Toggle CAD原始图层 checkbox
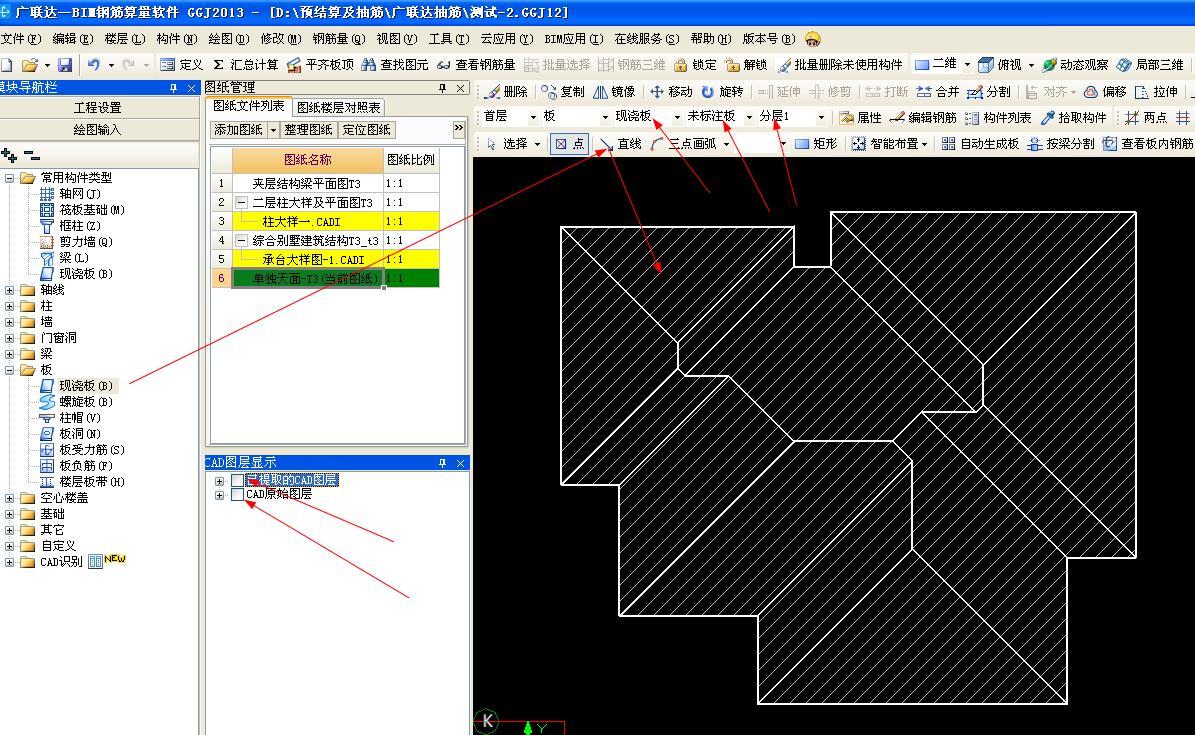1195x735 pixels. [x=238, y=495]
